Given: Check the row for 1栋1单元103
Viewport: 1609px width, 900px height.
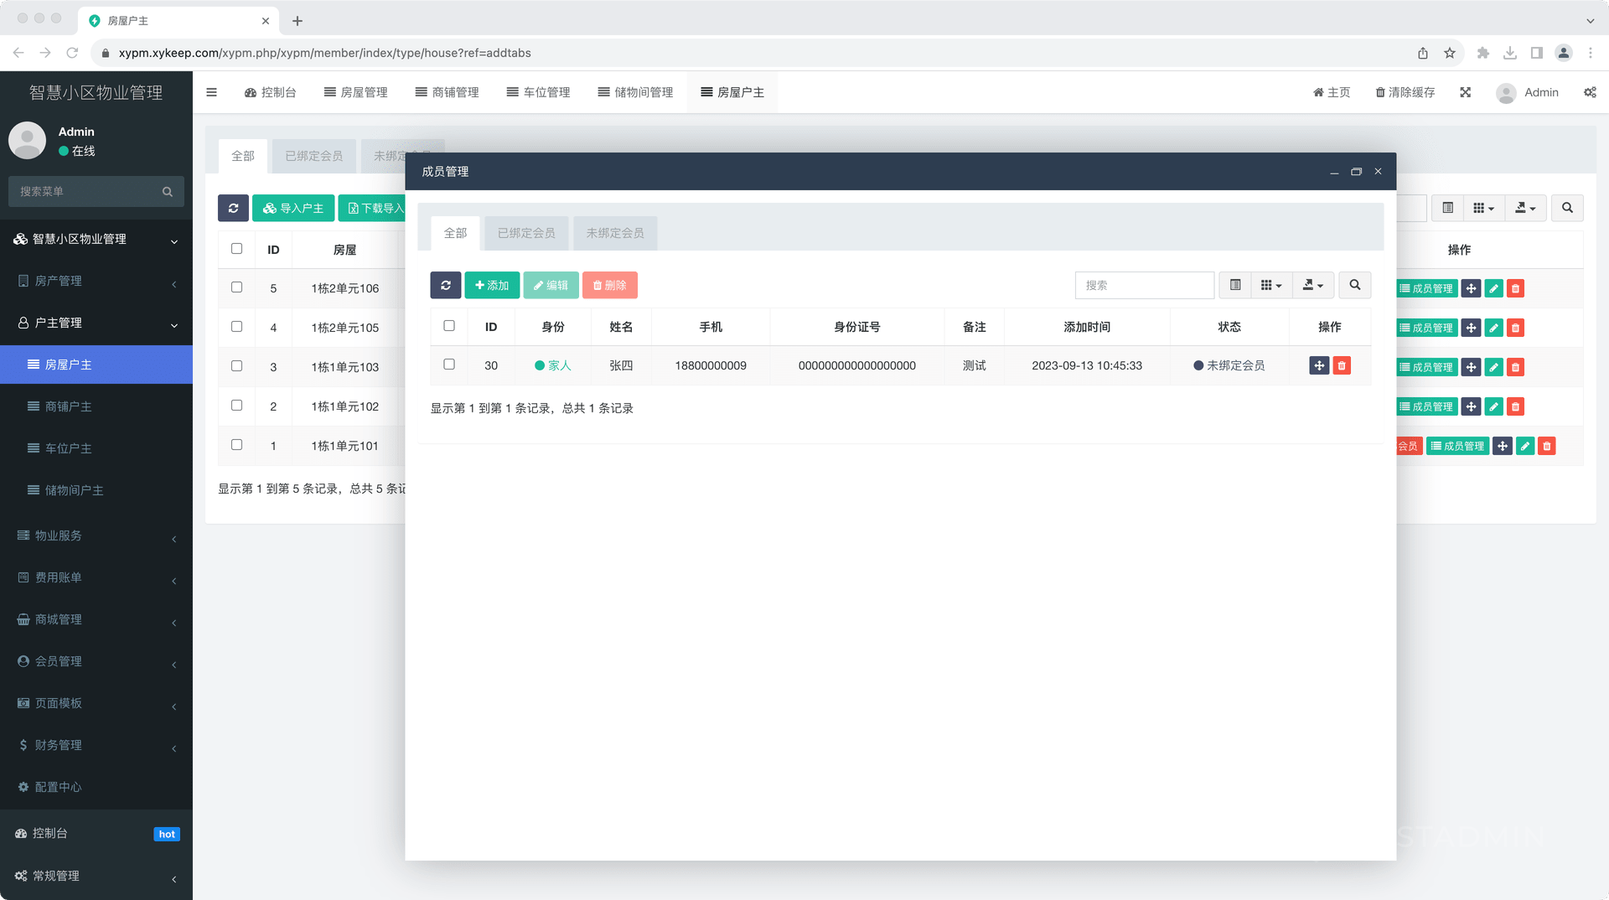Looking at the screenshot, I should click(x=237, y=366).
